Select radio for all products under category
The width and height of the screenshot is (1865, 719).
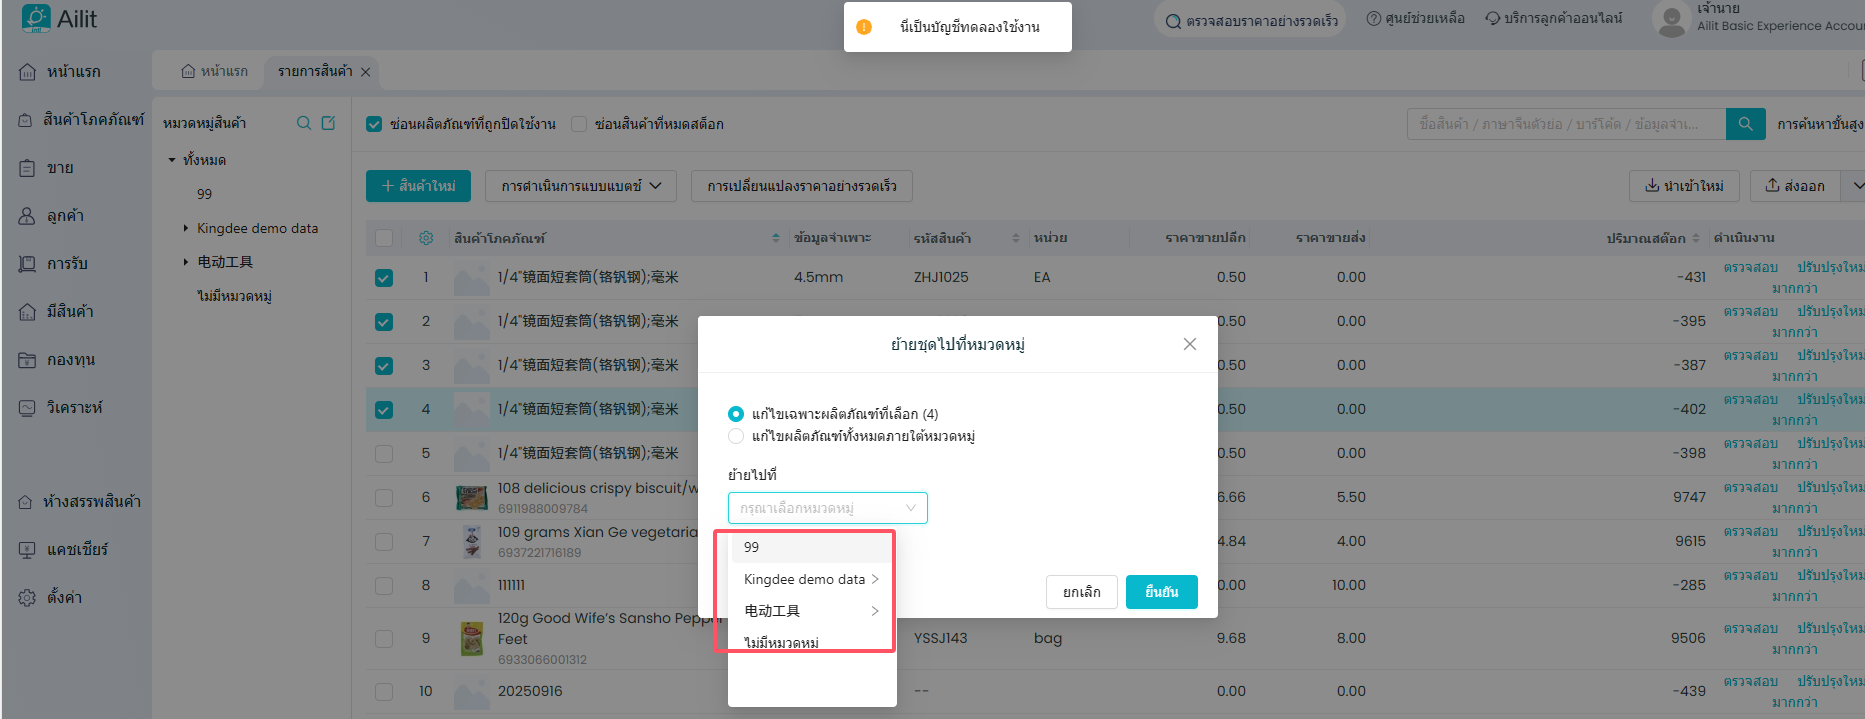click(x=736, y=436)
